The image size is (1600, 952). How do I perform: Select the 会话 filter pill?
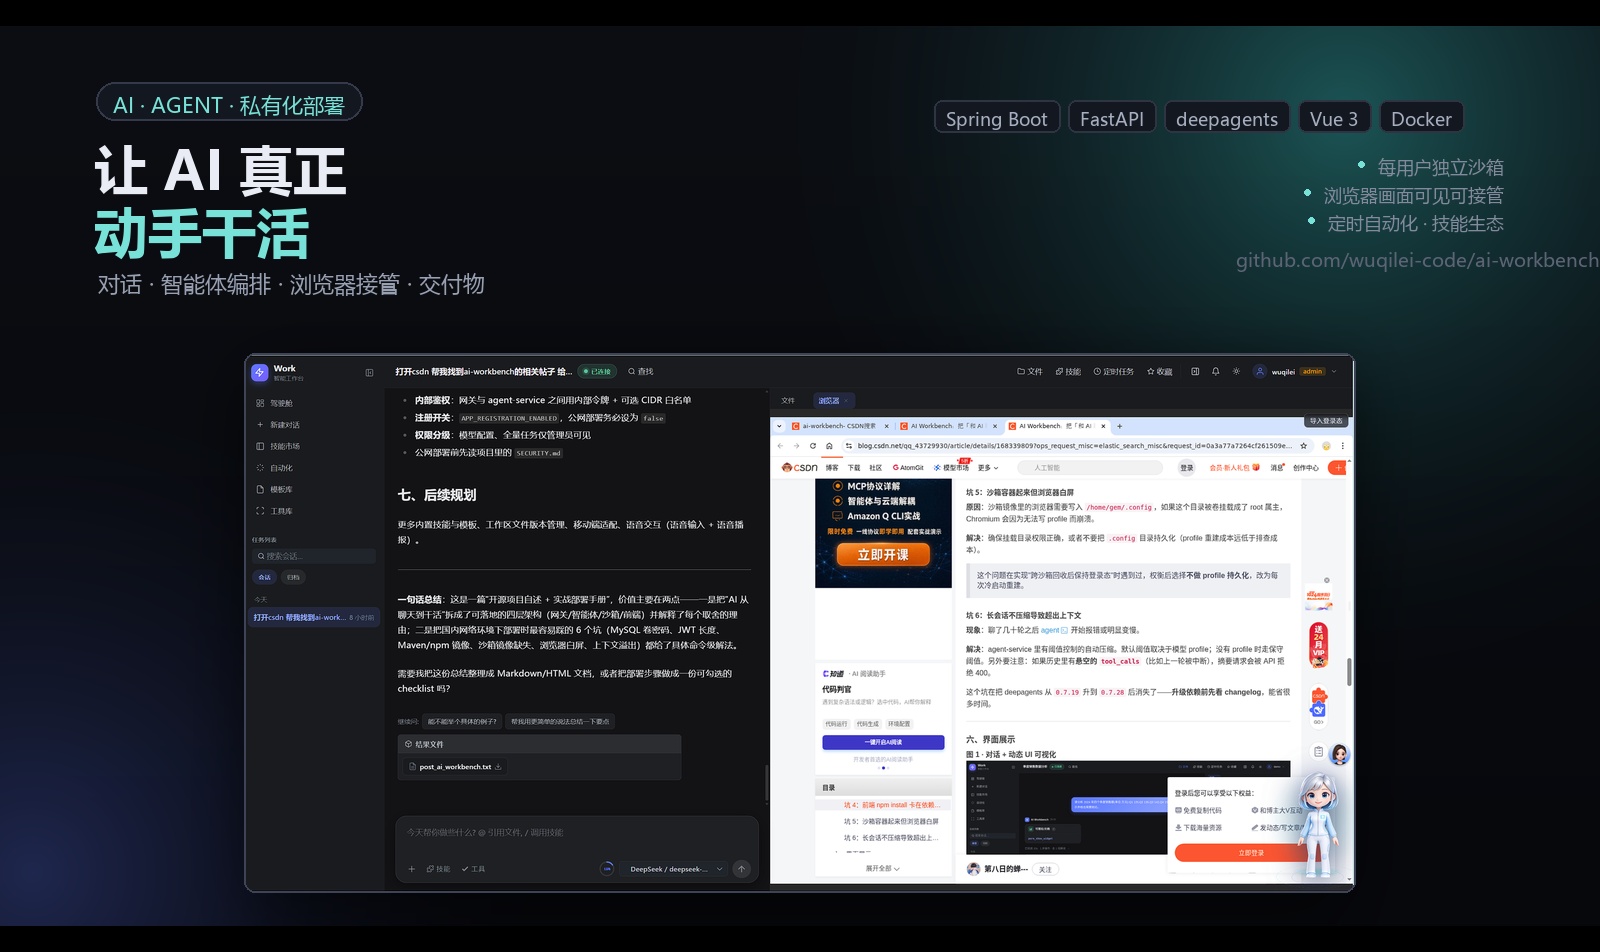(x=265, y=577)
